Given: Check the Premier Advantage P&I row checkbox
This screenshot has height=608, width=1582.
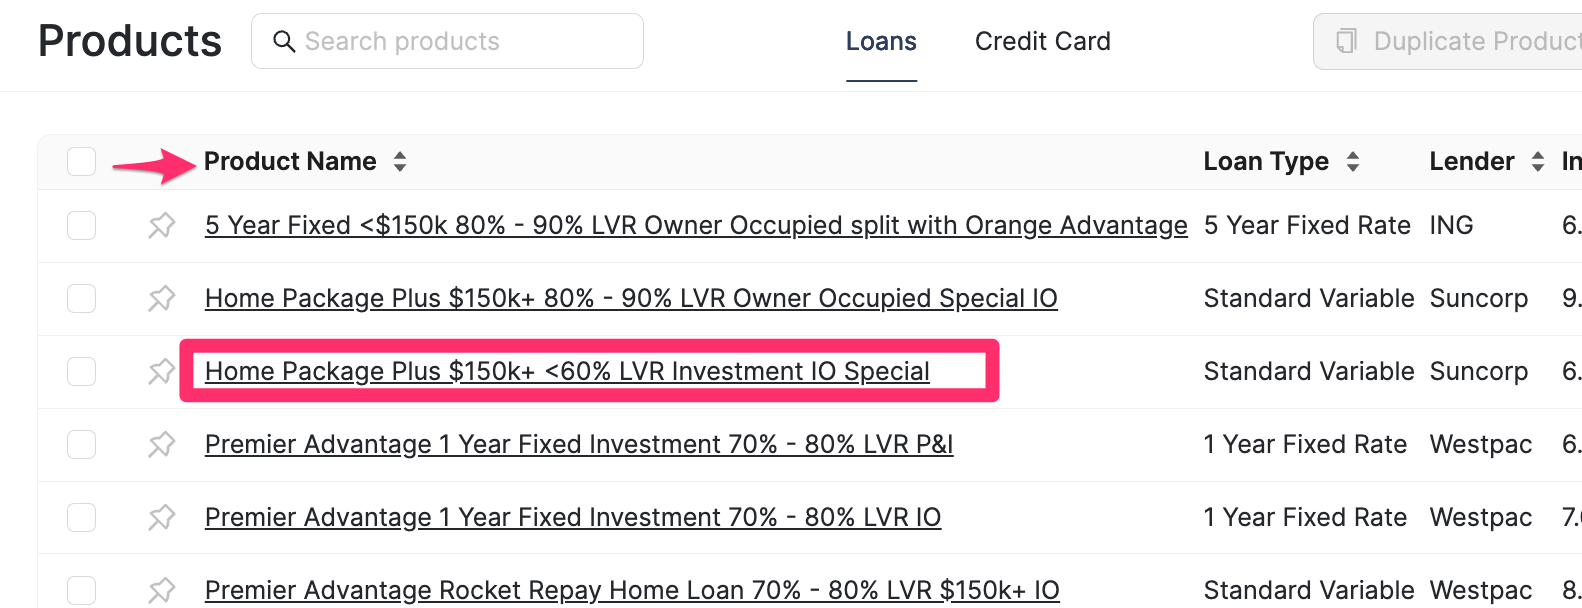Looking at the screenshot, I should pyautogui.click(x=81, y=444).
